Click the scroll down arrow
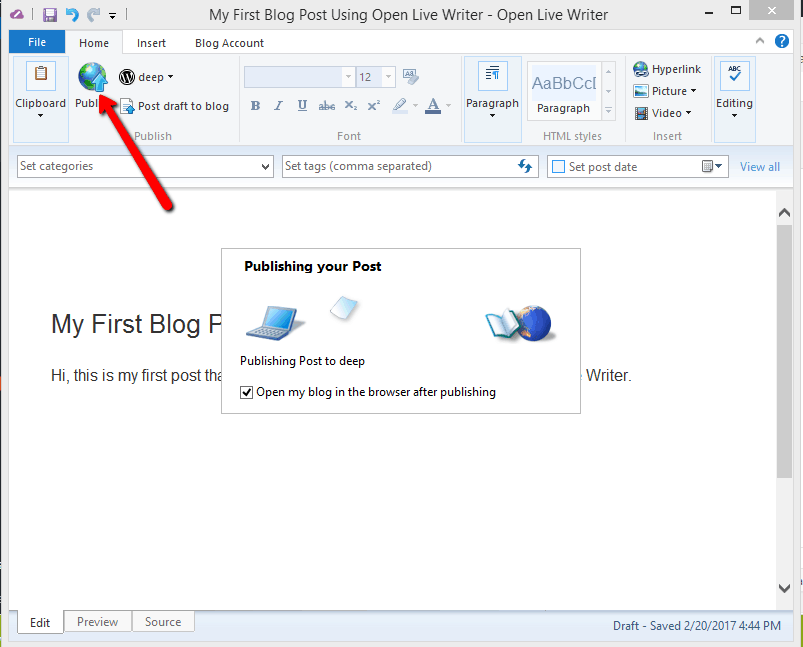803x647 pixels. [784, 588]
